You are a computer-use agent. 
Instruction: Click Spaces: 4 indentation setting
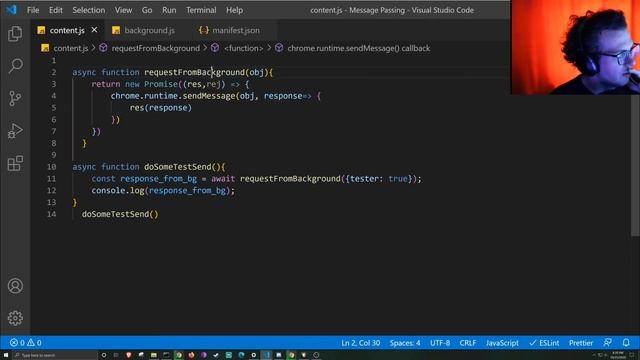tap(404, 342)
